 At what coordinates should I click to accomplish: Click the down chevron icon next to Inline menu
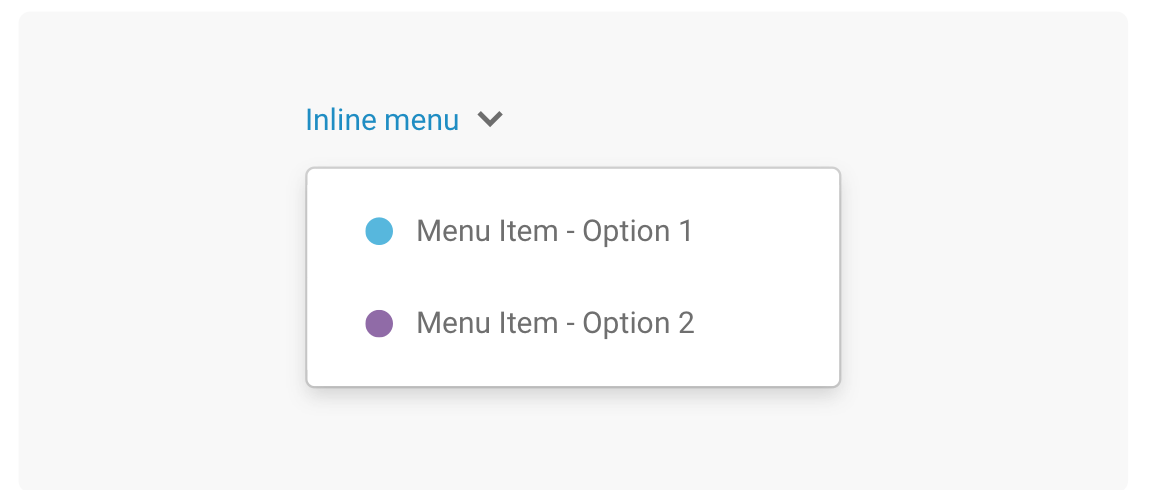[490, 118]
